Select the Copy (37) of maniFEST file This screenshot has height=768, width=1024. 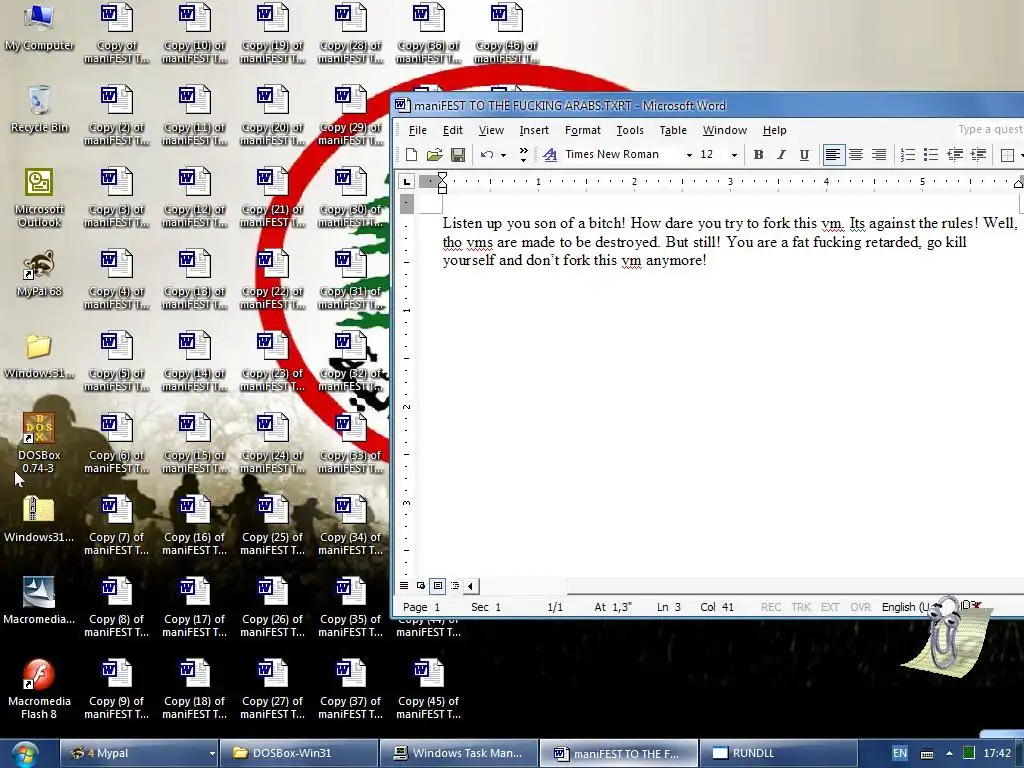tap(351, 689)
